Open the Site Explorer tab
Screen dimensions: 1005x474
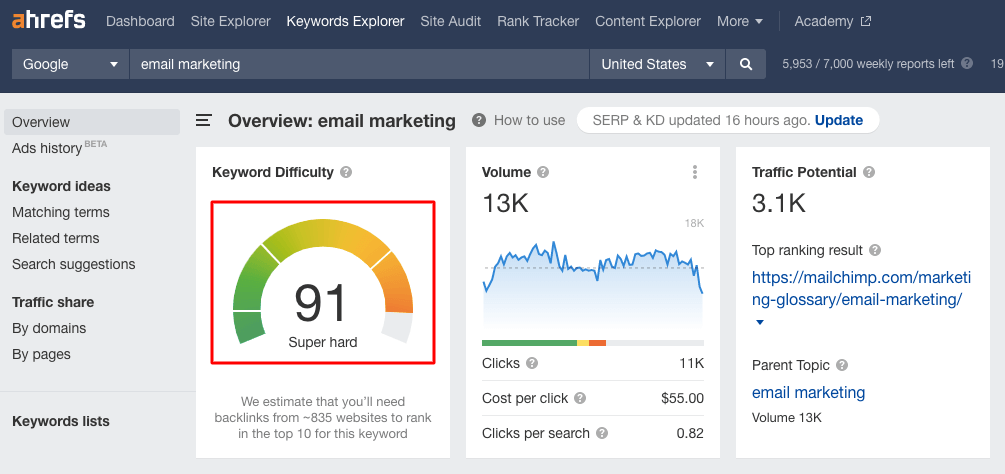coord(231,21)
